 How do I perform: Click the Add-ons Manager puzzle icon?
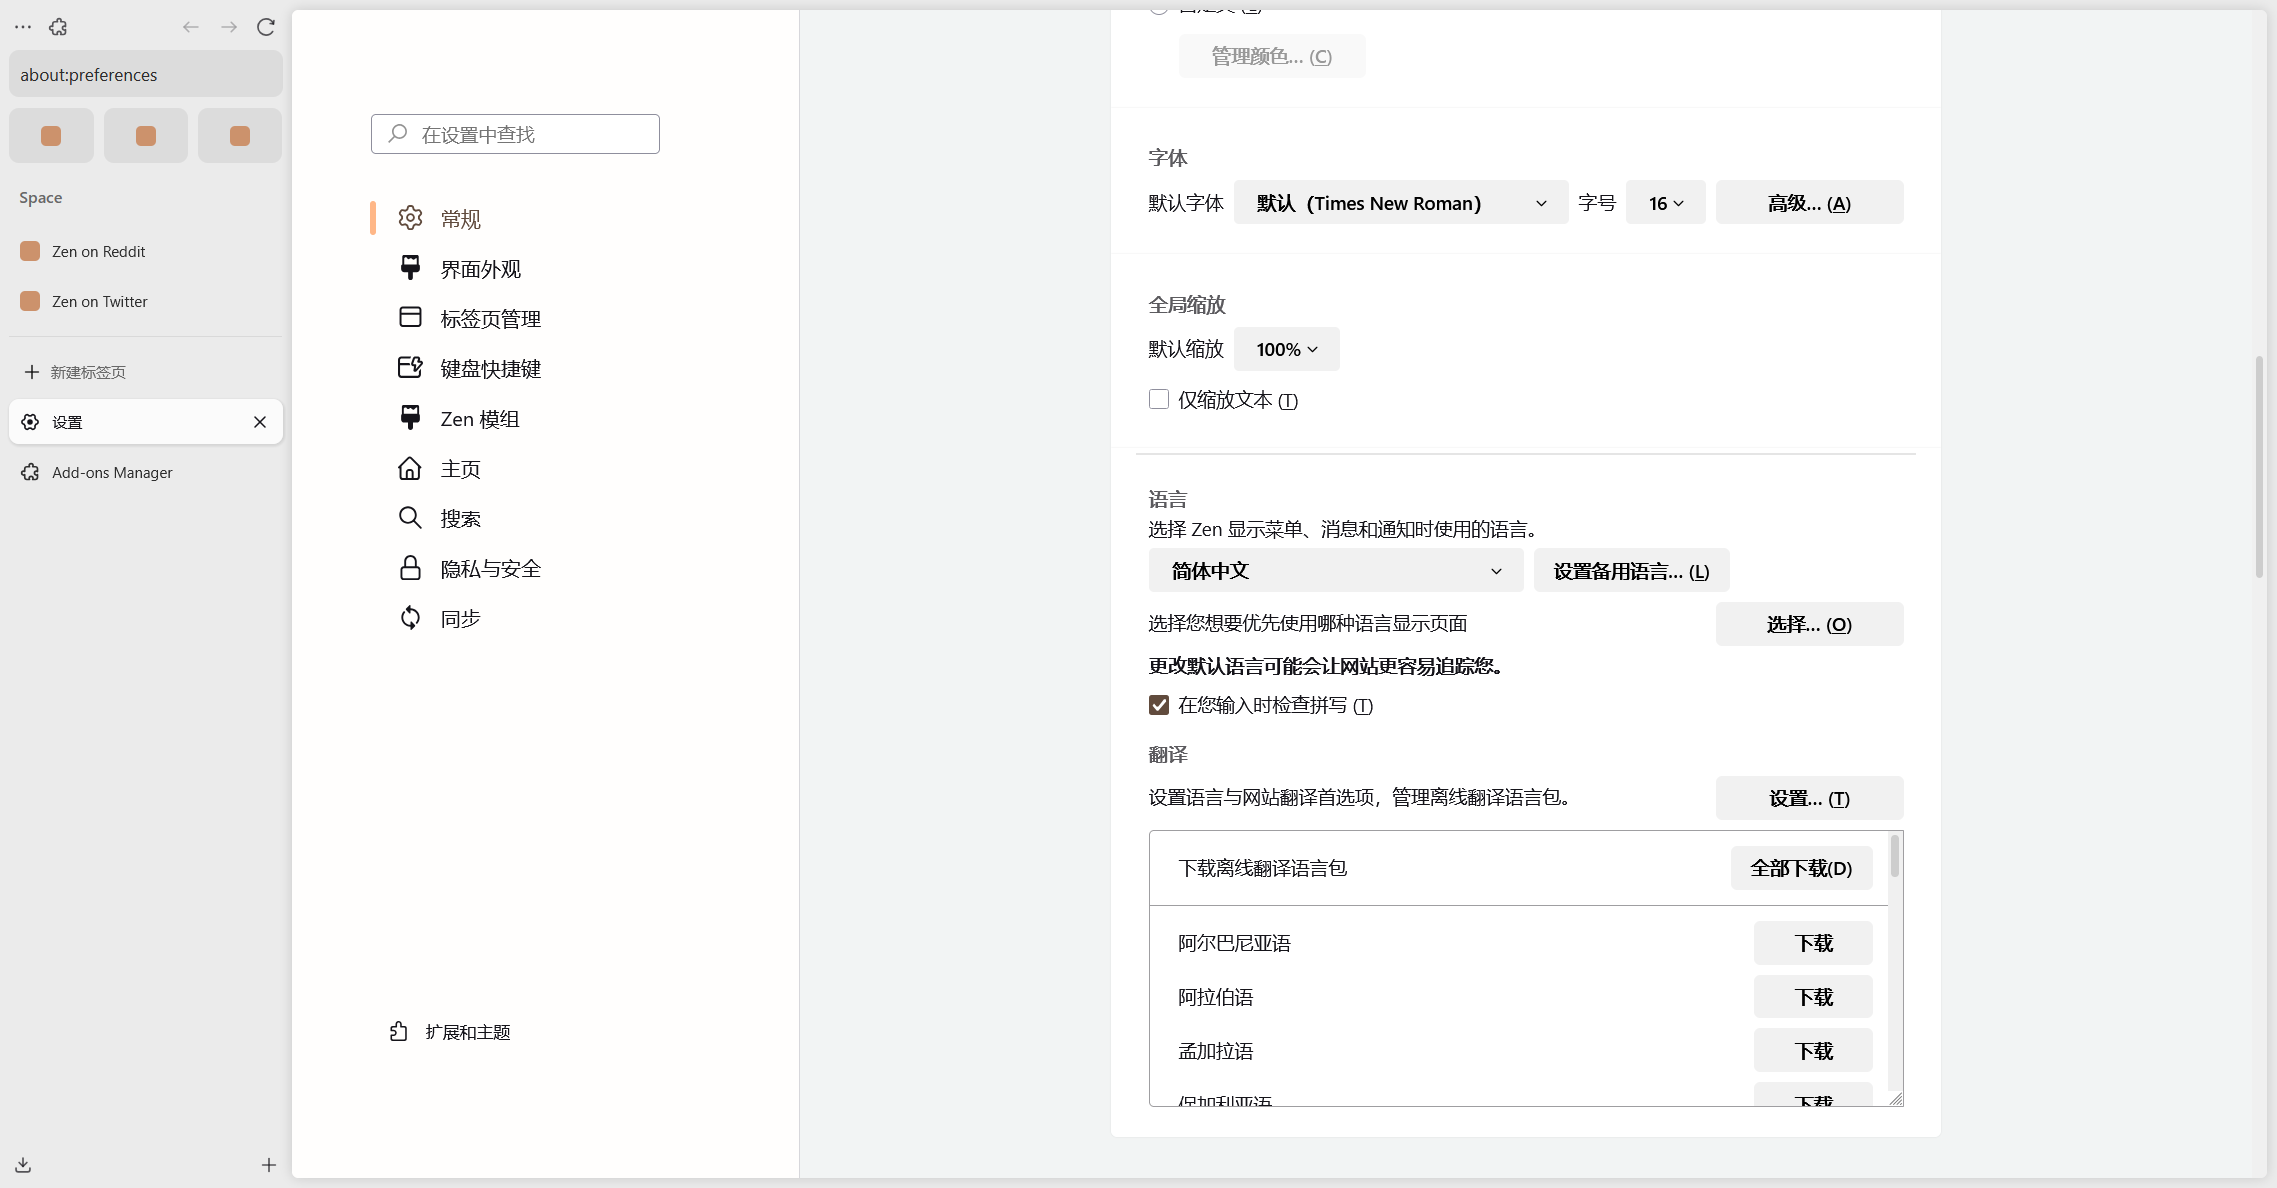tap(31, 472)
